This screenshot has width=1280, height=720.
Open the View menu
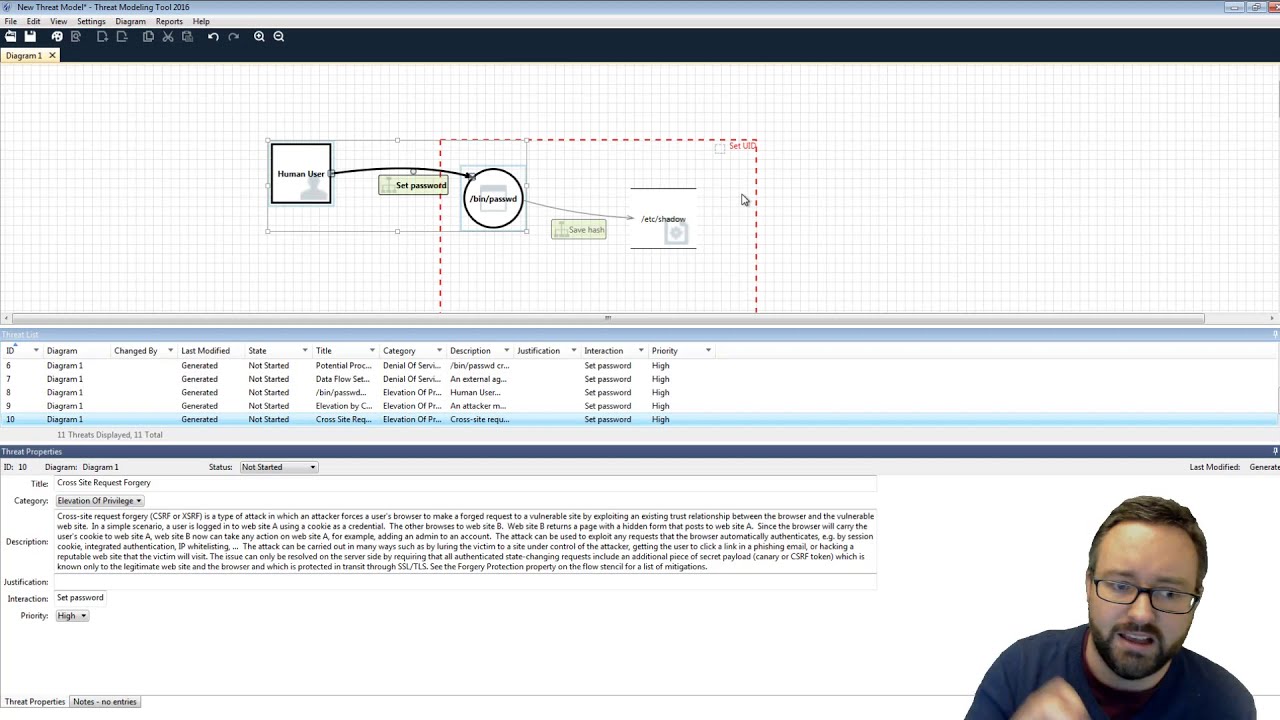(x=59, y=21)
